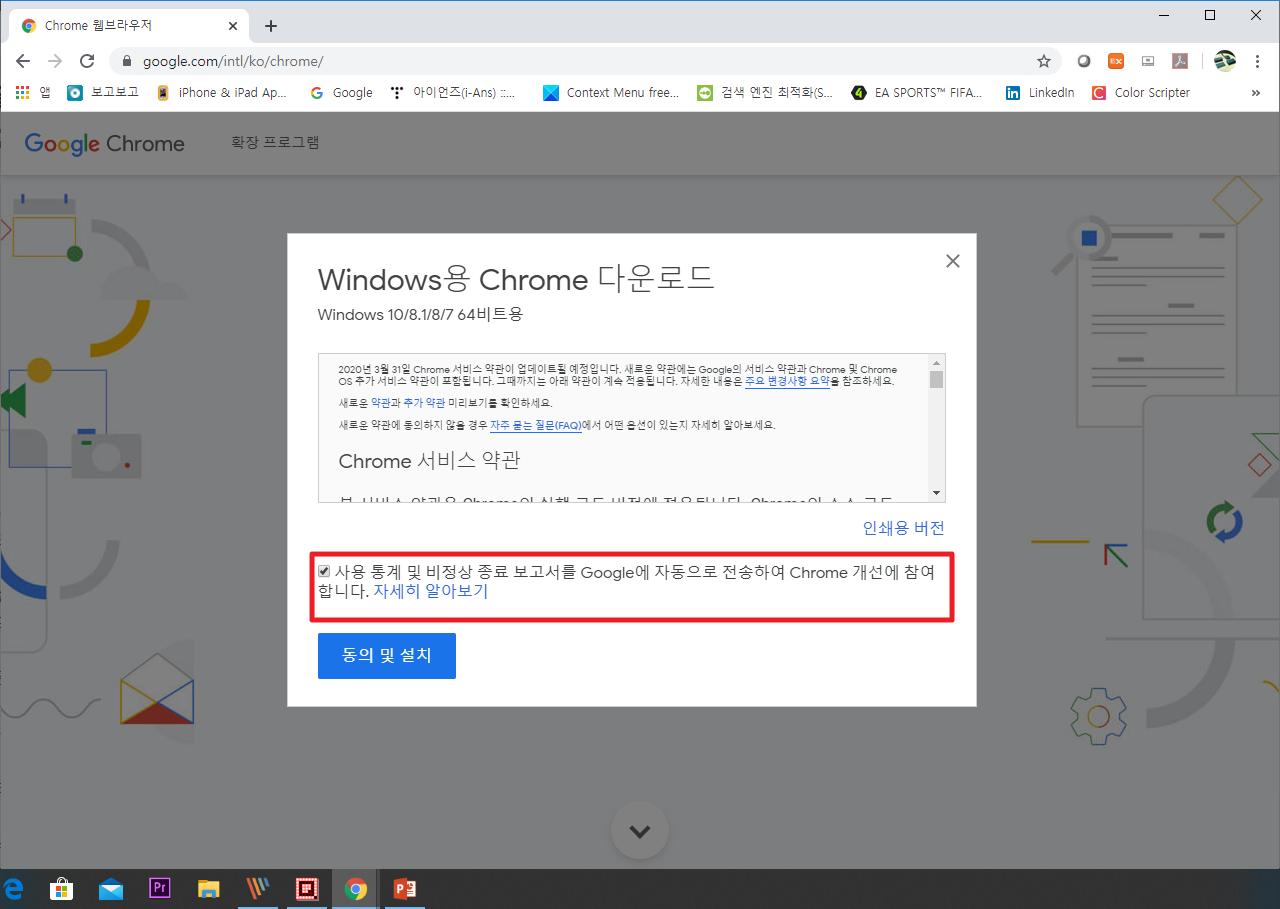Open the 자주 묻는 질문(FAQ) link
The image size is (1280, 909).
pyautogui.click(x=536, y=424)
